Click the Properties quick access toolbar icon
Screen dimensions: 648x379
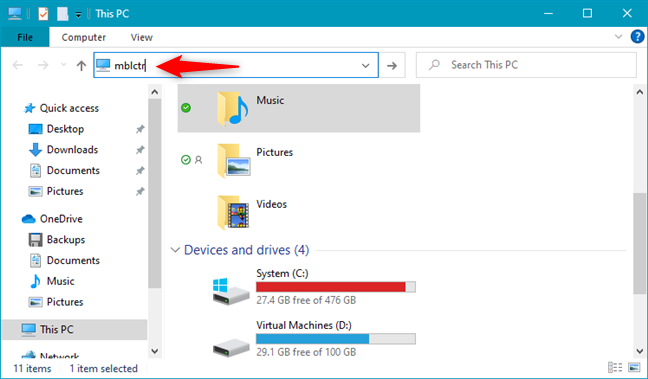[x=43, y=14]
